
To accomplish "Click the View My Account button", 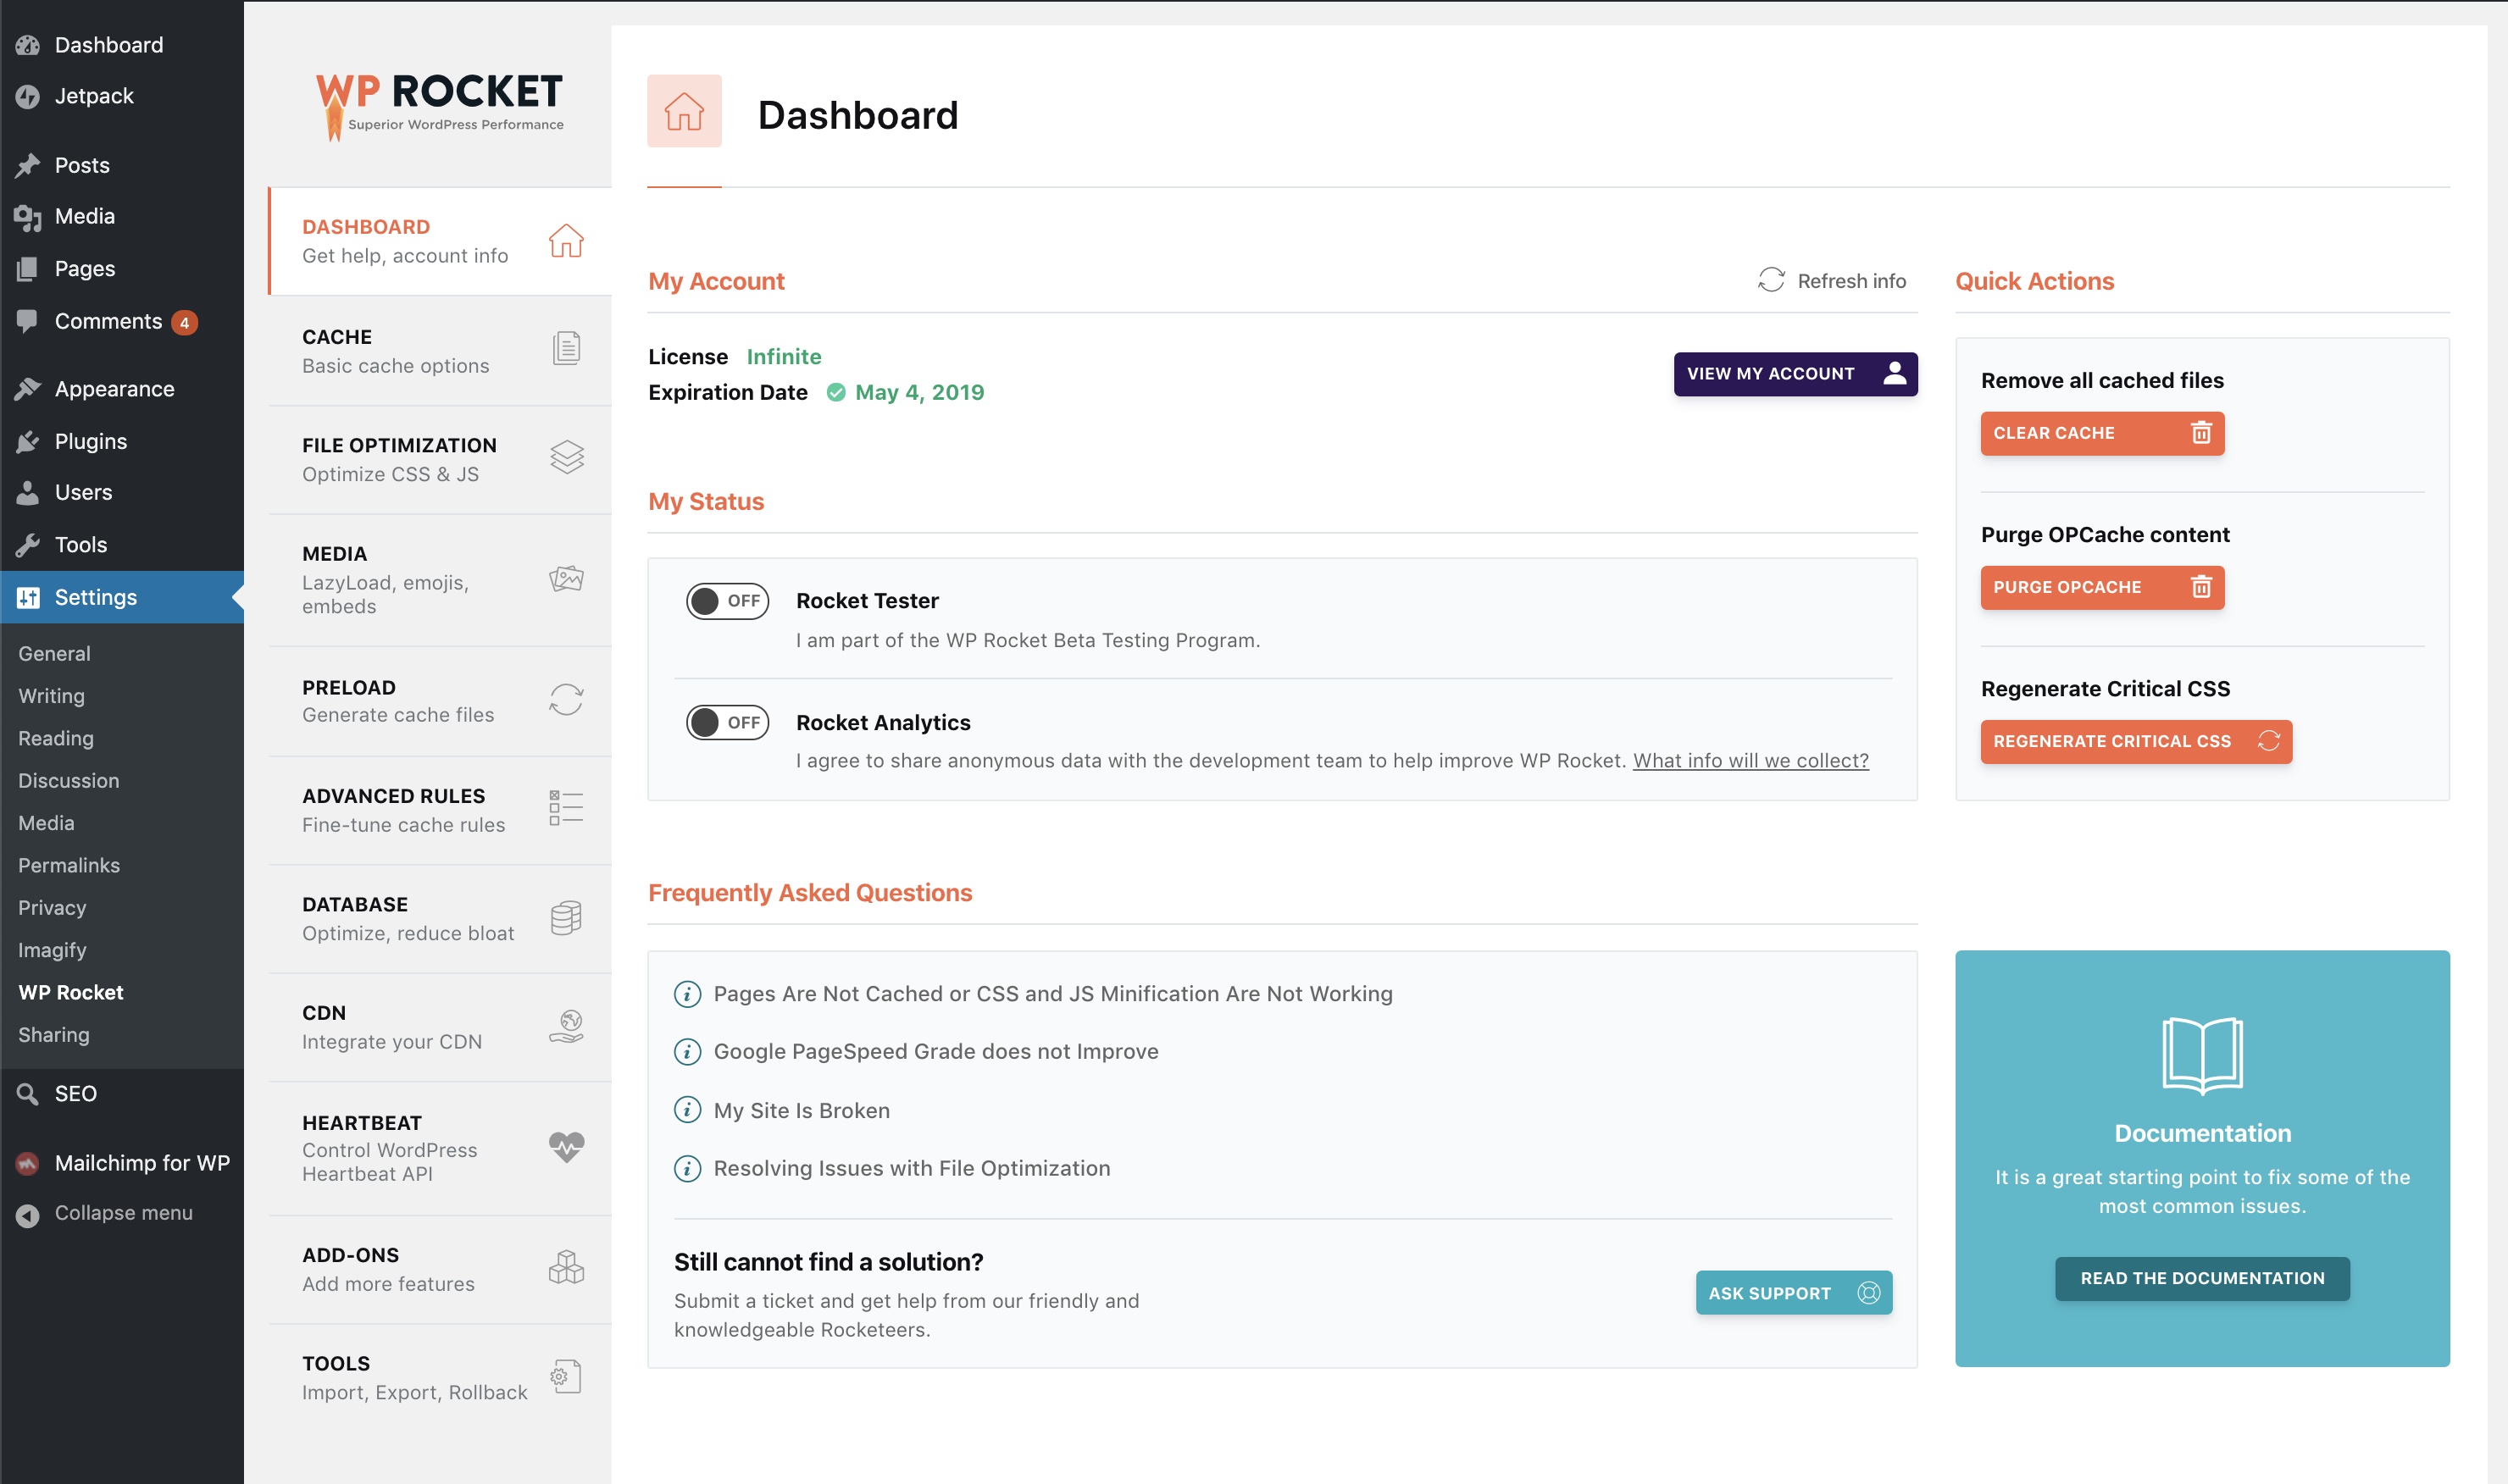I will pos(1795,373).
